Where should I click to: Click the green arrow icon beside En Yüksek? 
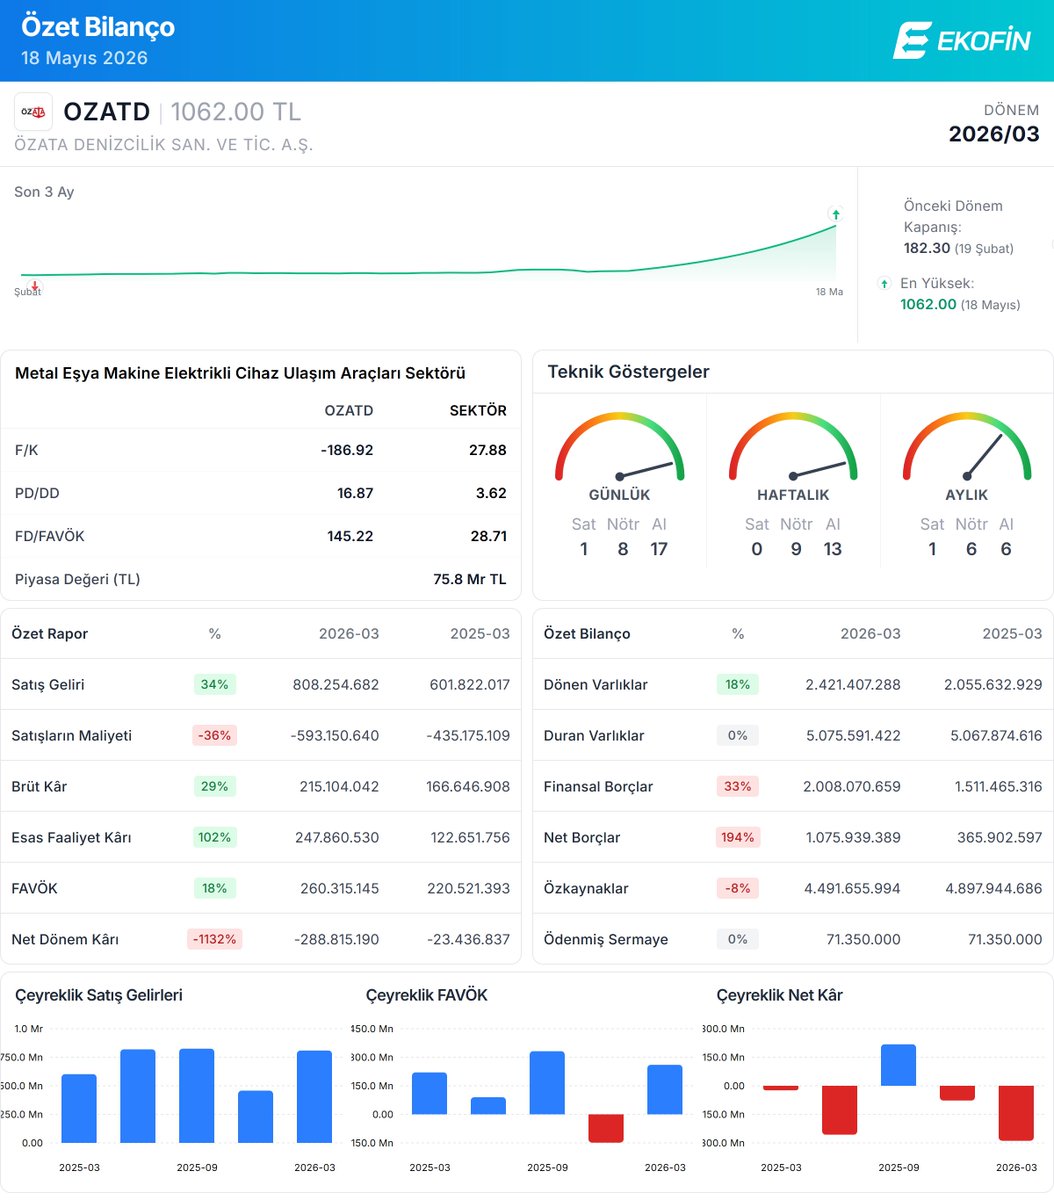tap(884, 284)
